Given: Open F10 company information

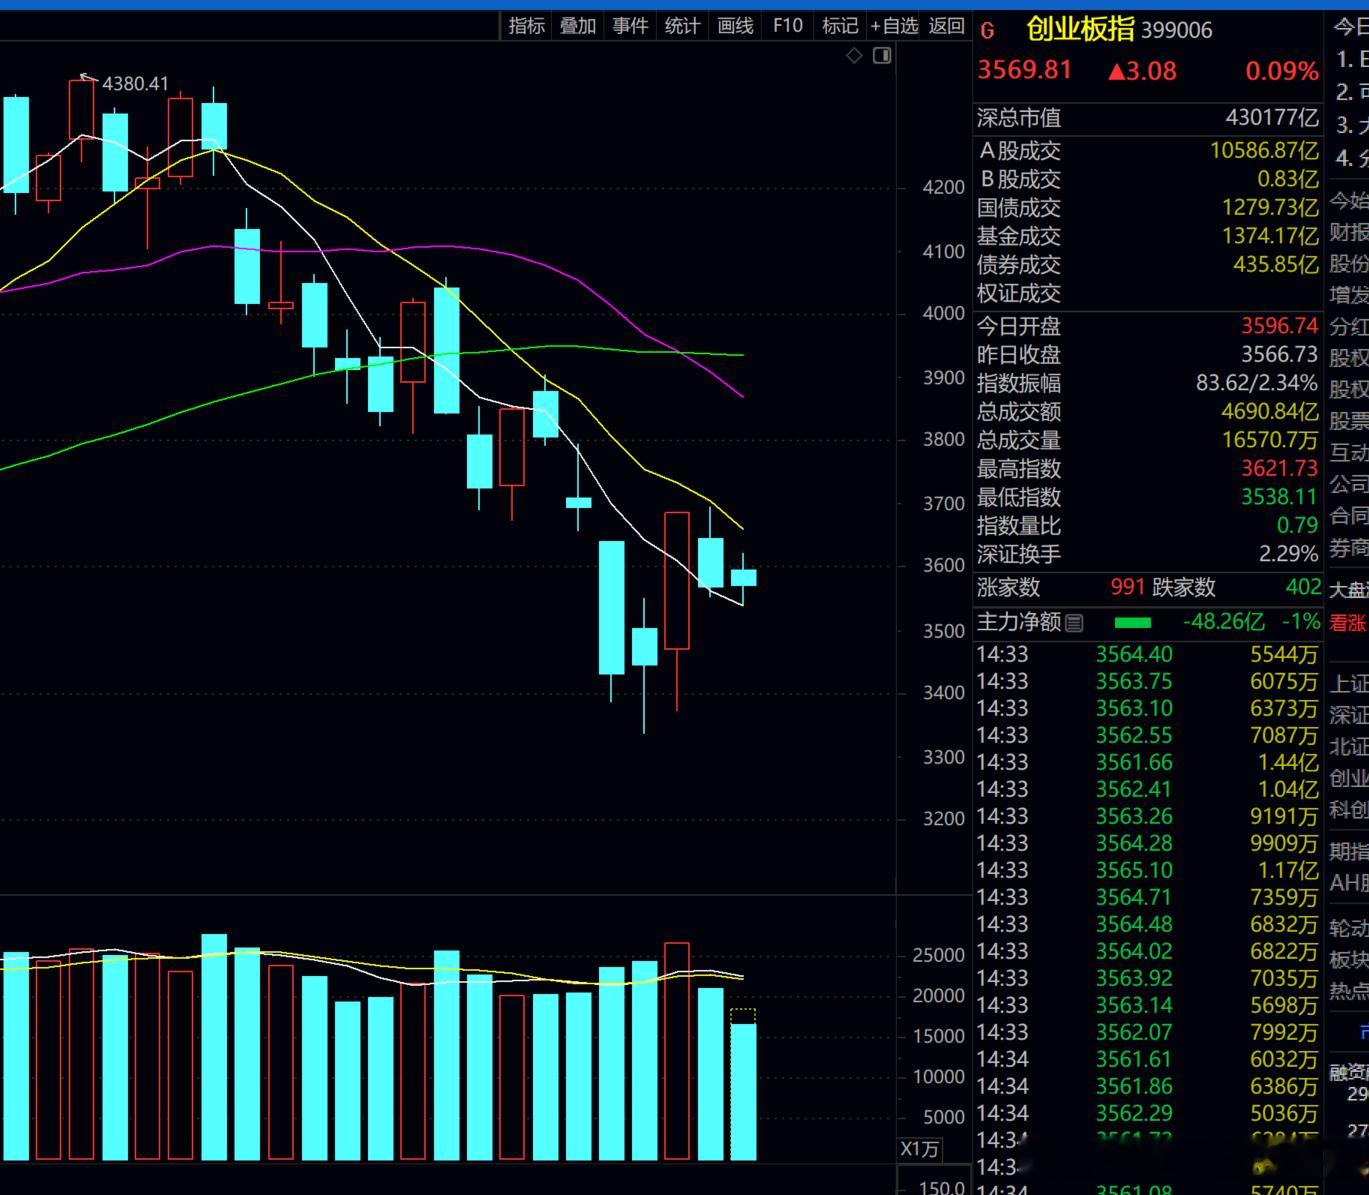Looking at the screenshot, I should [x=788, y=26].
